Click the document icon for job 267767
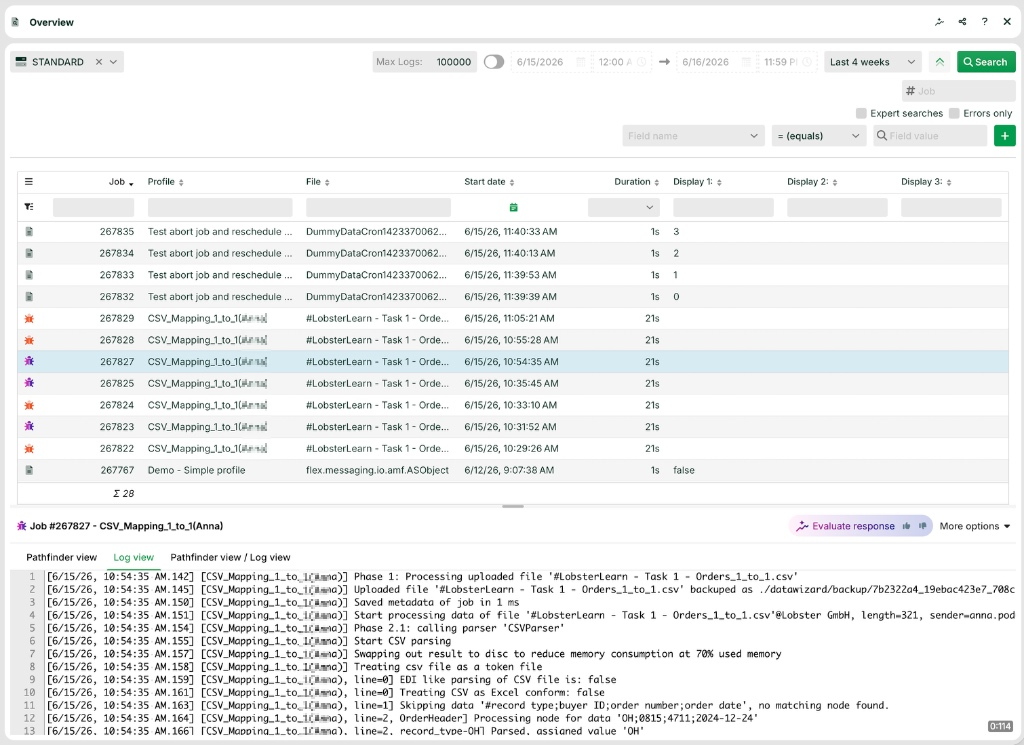 tap(29, 470)
